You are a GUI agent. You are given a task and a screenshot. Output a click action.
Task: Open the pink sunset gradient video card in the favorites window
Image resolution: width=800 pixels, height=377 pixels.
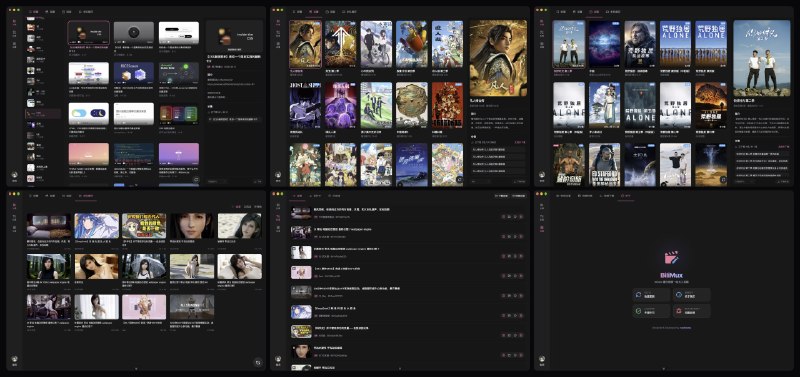pyautogui.click(x=89, y=155)
